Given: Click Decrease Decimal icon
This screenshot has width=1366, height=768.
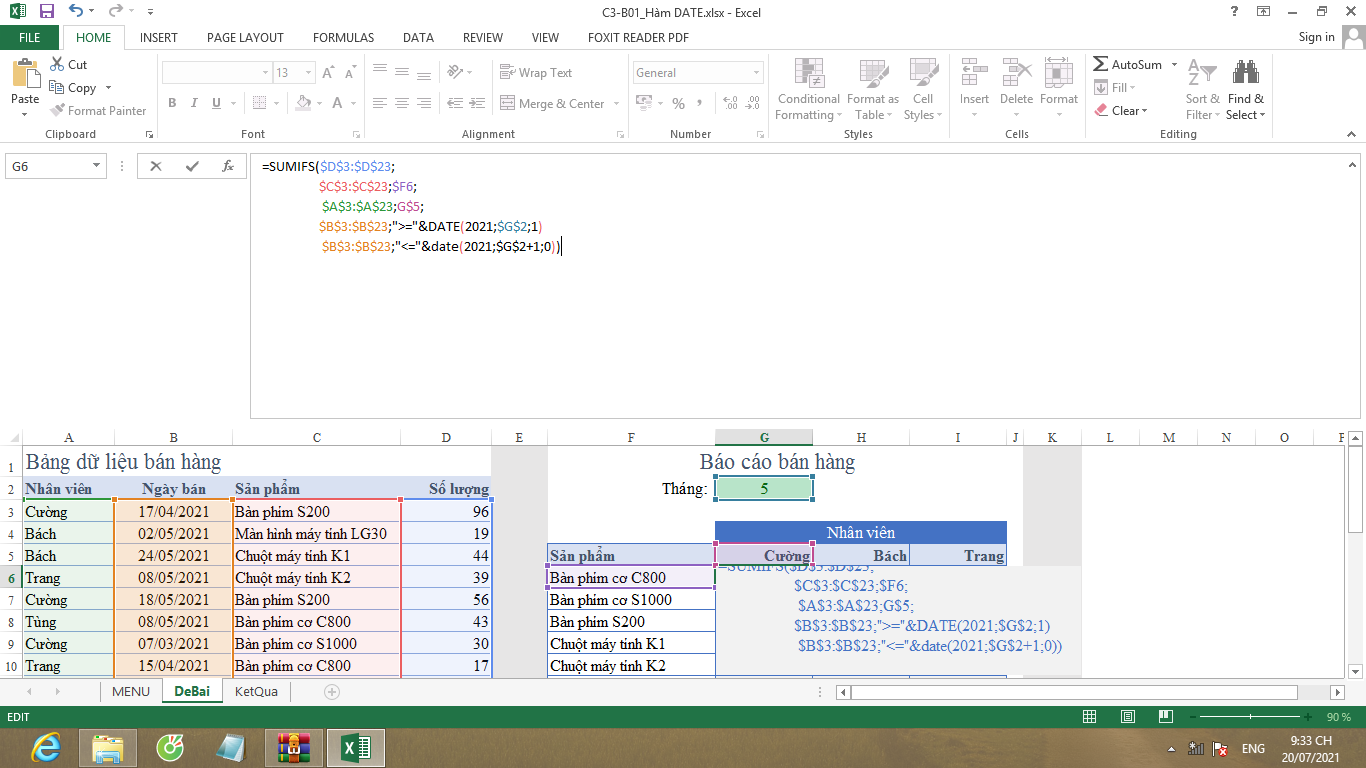Looking at the screenshot, I should click(753, 103).
